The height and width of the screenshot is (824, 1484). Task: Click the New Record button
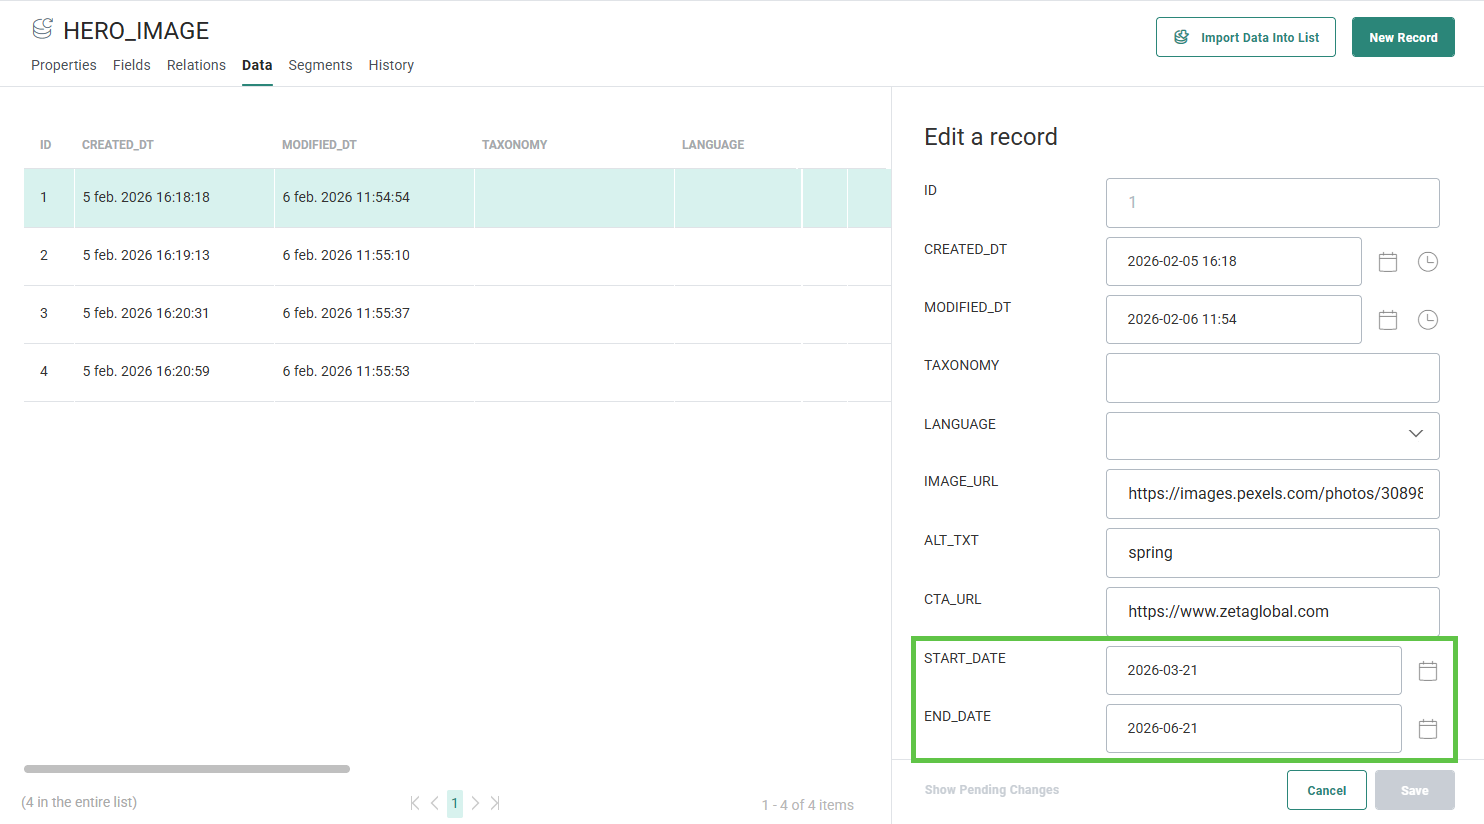(1402, 38)
